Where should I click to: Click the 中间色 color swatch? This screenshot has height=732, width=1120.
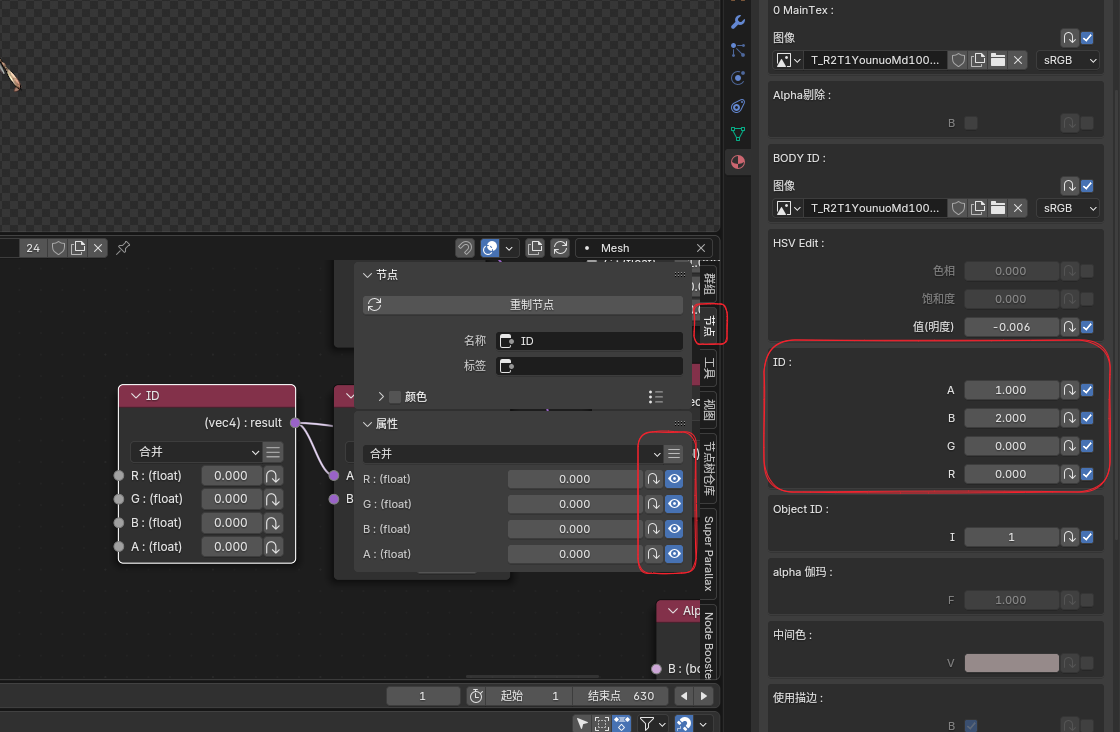[1011, 663]
